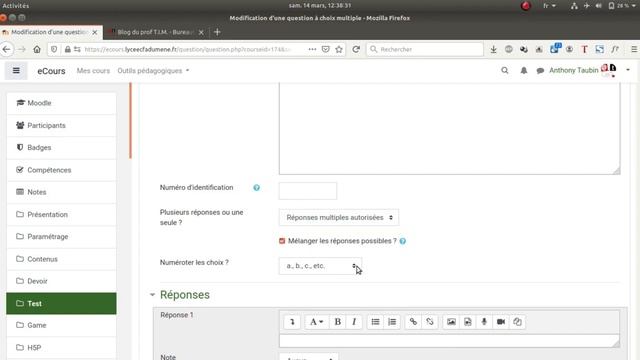Click the Numéro d'identification input field
This screenshot has height=360, width=640.
[x=308, y=191]
